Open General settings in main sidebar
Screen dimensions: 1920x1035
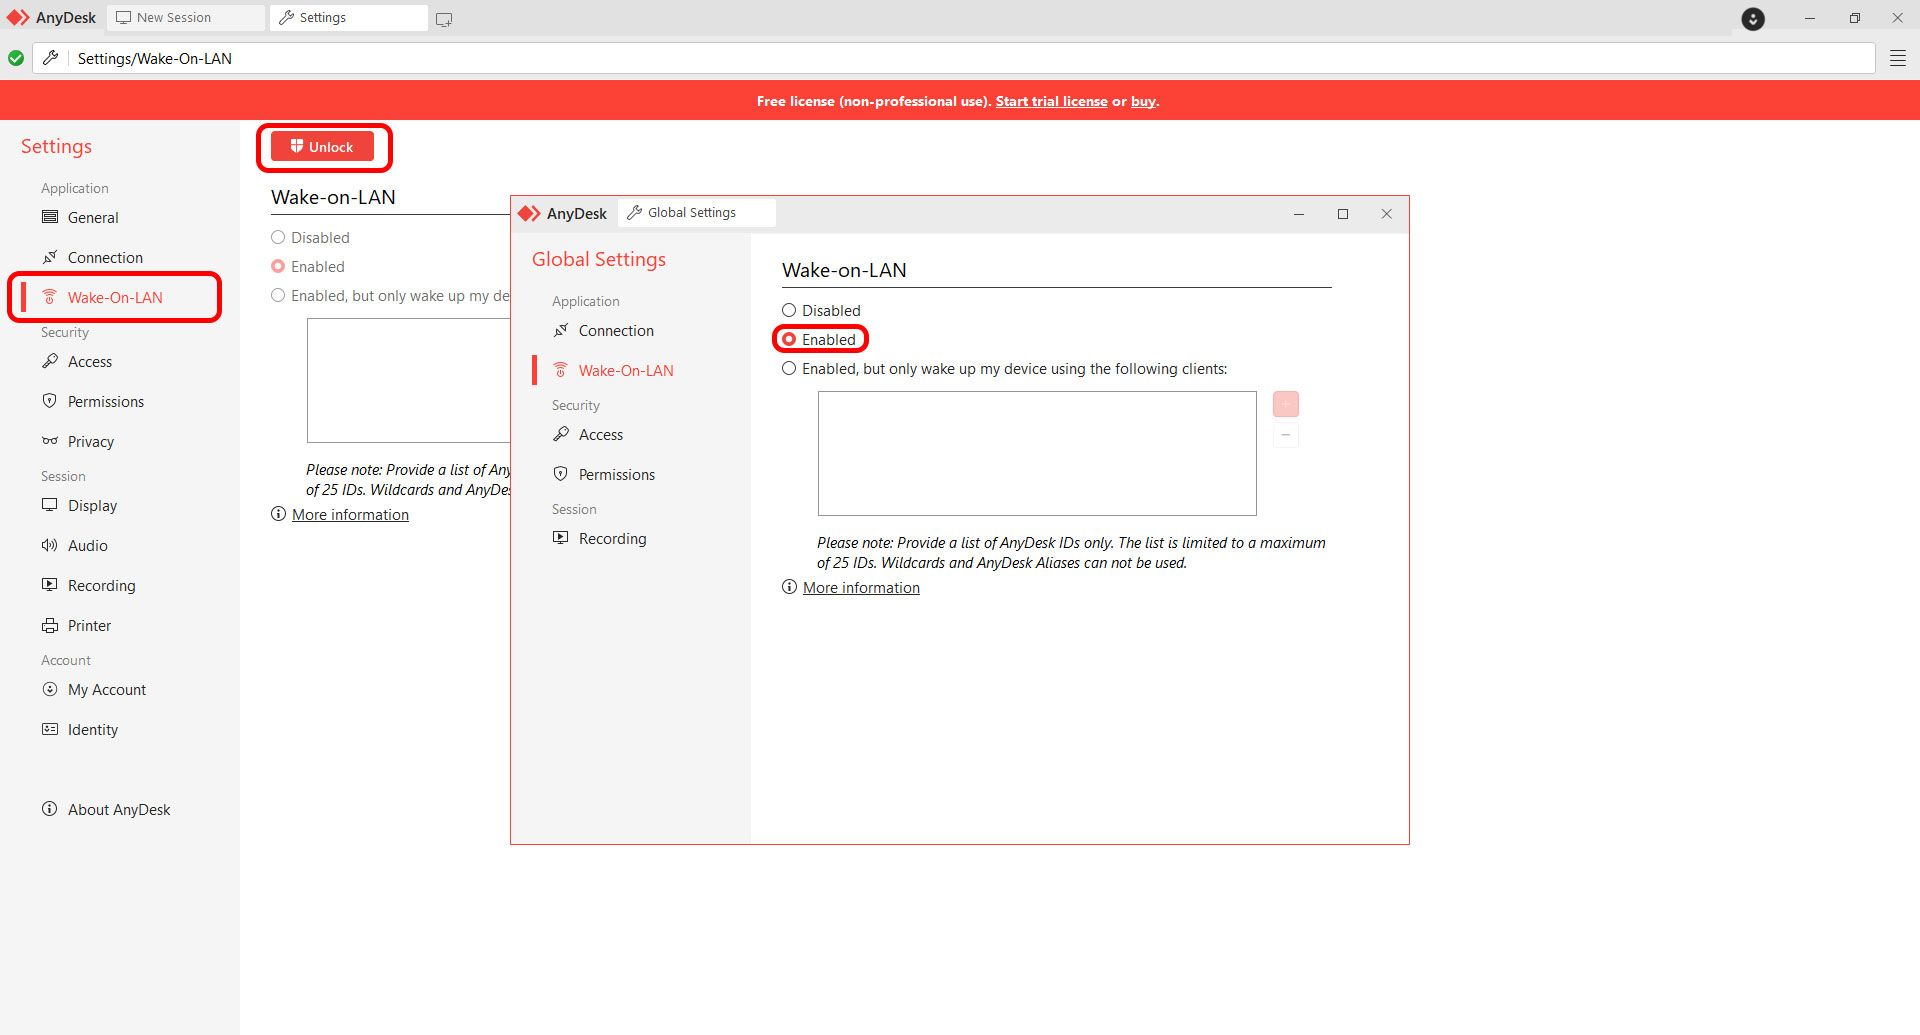[x=93, y=217]
